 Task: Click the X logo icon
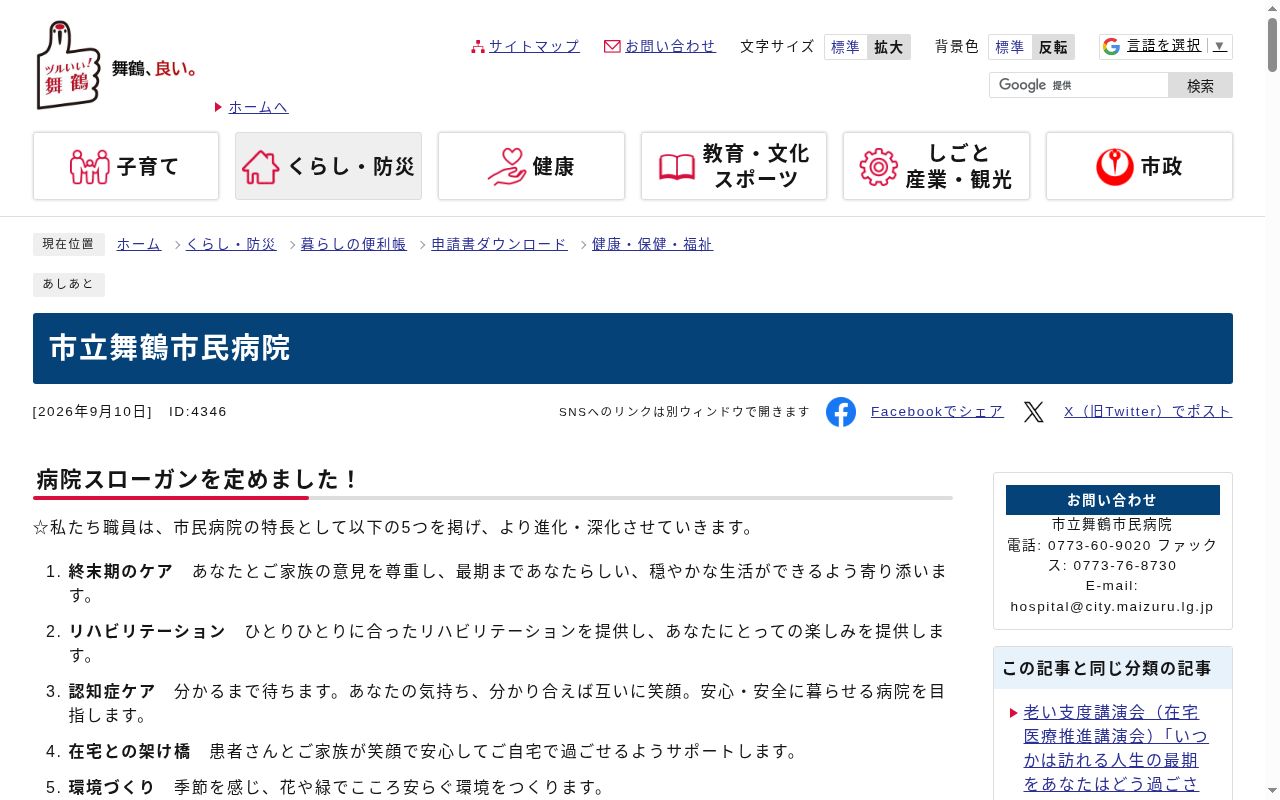(1034, 412)
